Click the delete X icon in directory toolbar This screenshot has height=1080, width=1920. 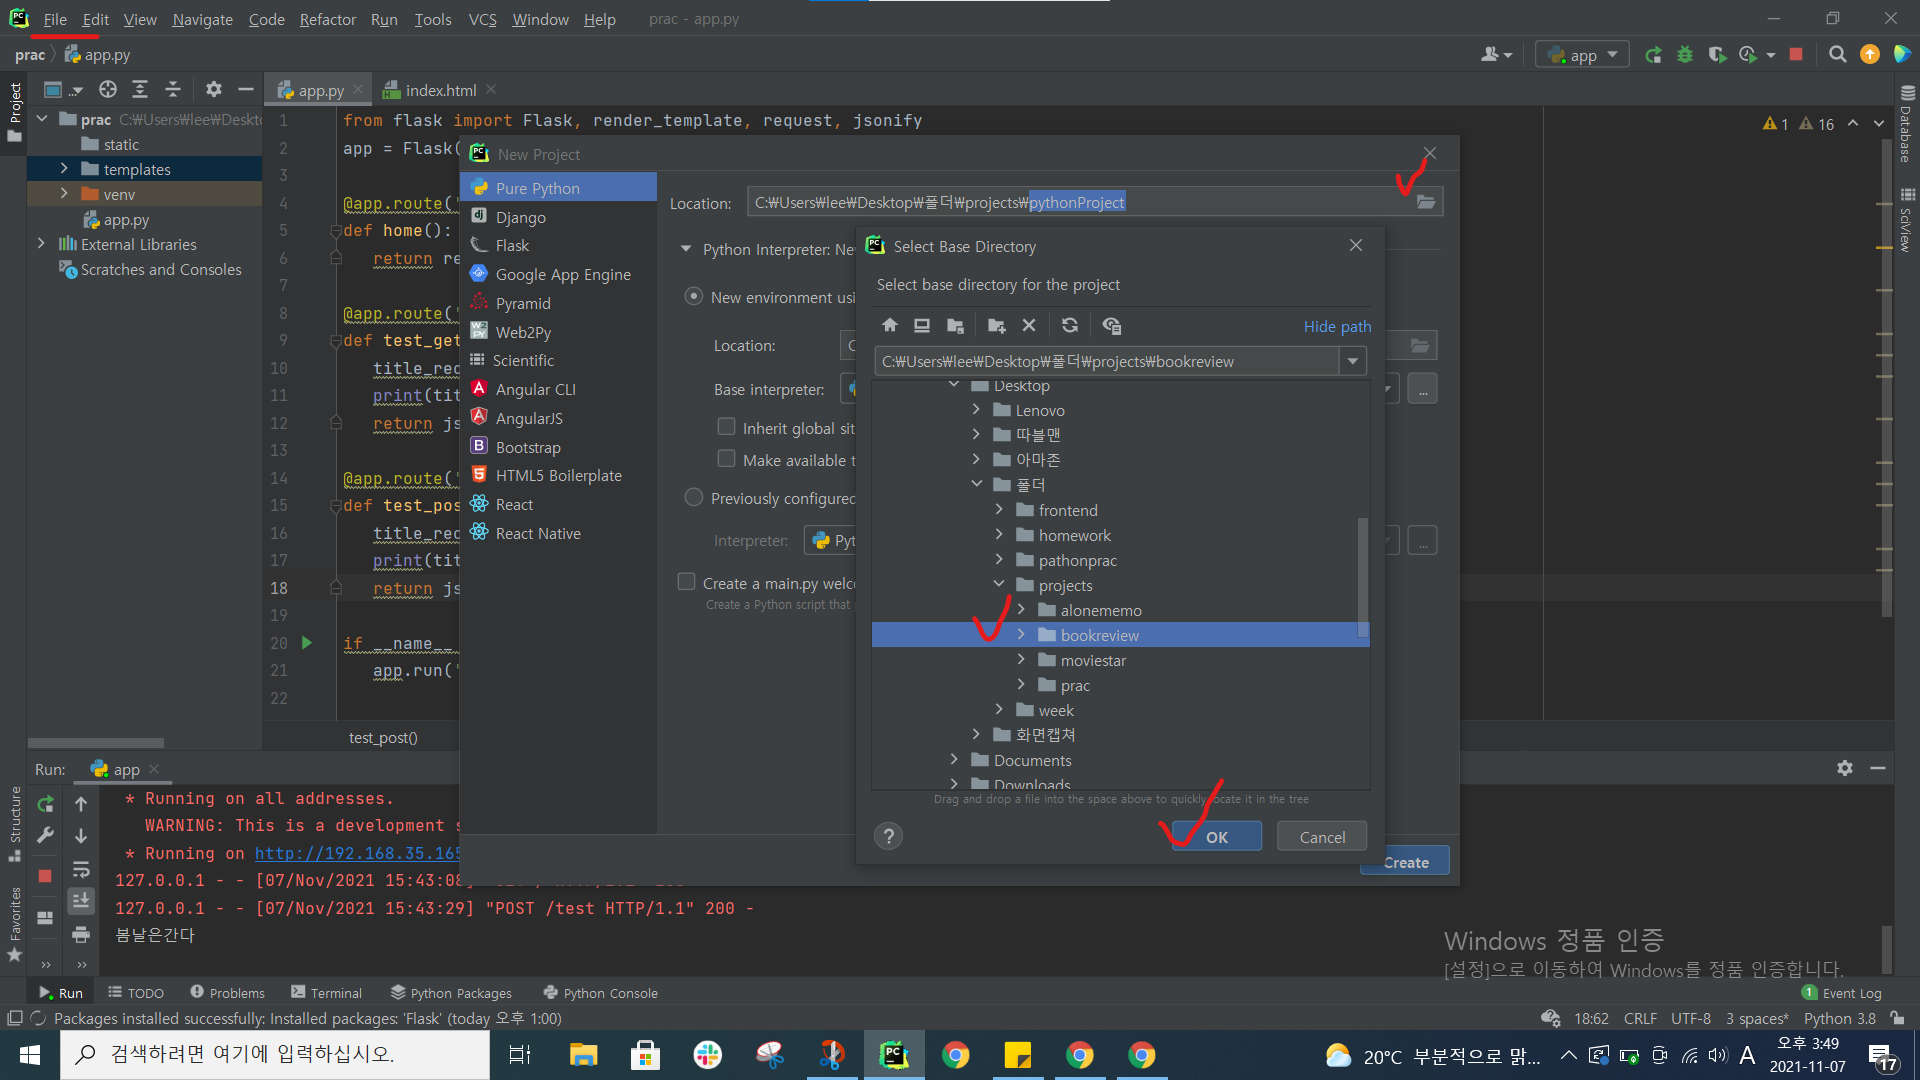(x=1029, y=326)
